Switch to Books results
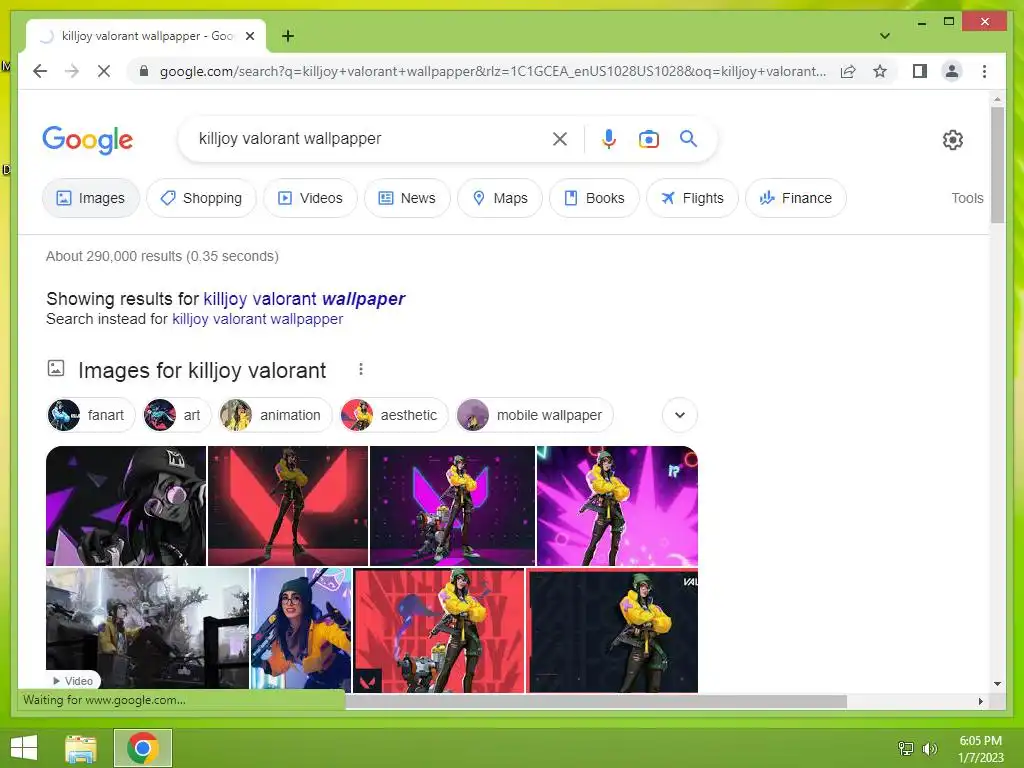The width and height of the screenshot is (1024, 768). (594, 198)
